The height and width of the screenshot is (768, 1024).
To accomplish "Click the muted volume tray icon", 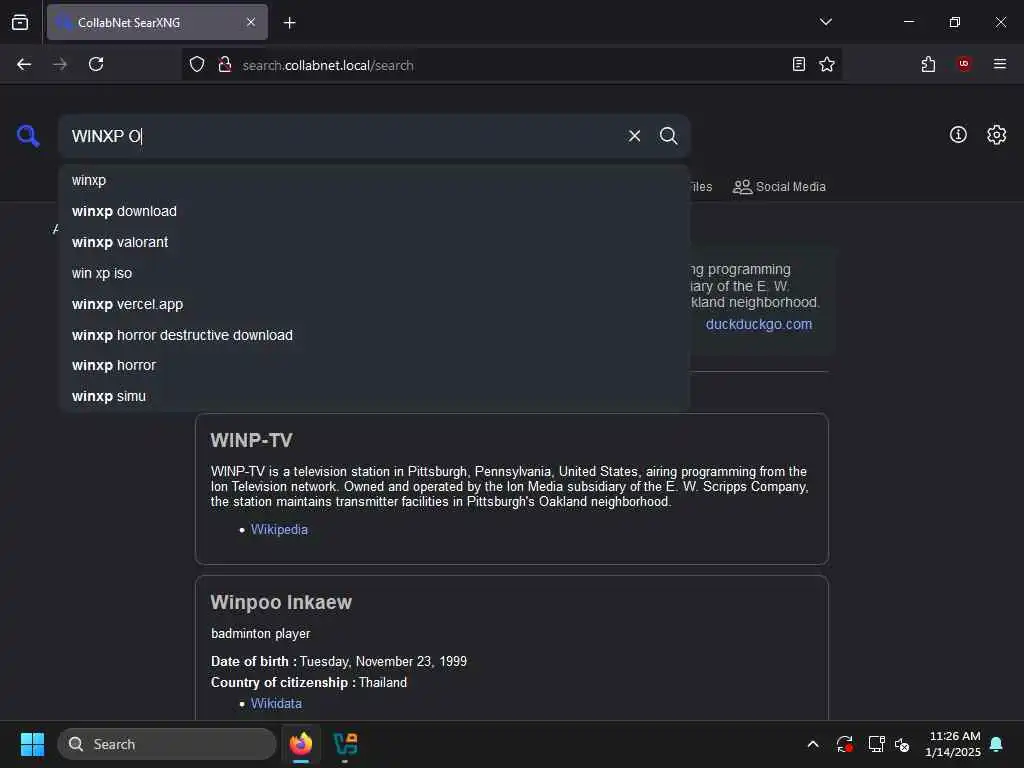I will [902, 744].
